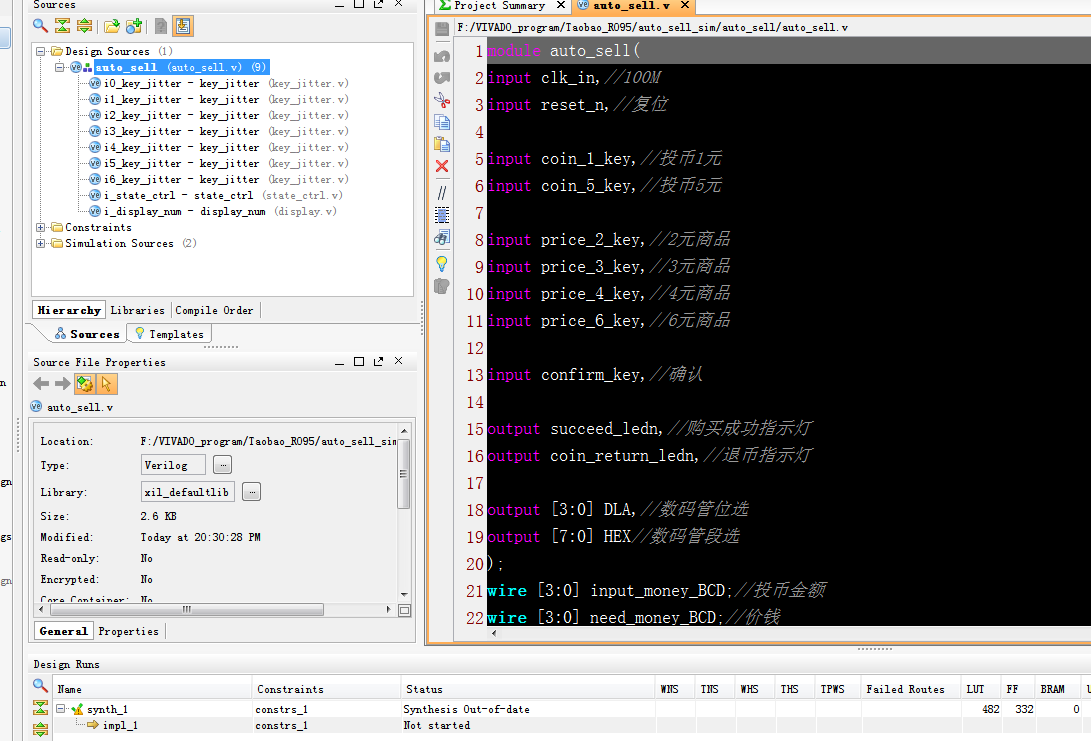Click the Save file disk icon
The height and width of the screenshot is (741, 1091).
441,28
